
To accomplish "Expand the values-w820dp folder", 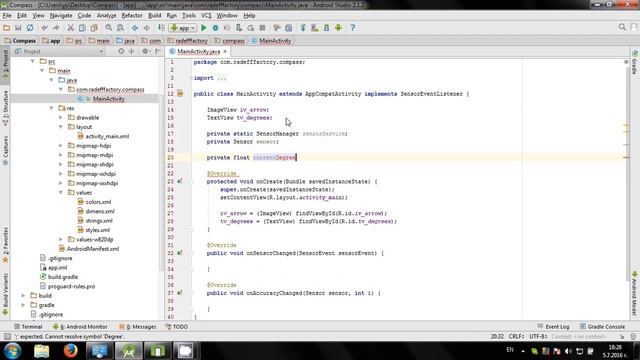I will click(61, 240).
